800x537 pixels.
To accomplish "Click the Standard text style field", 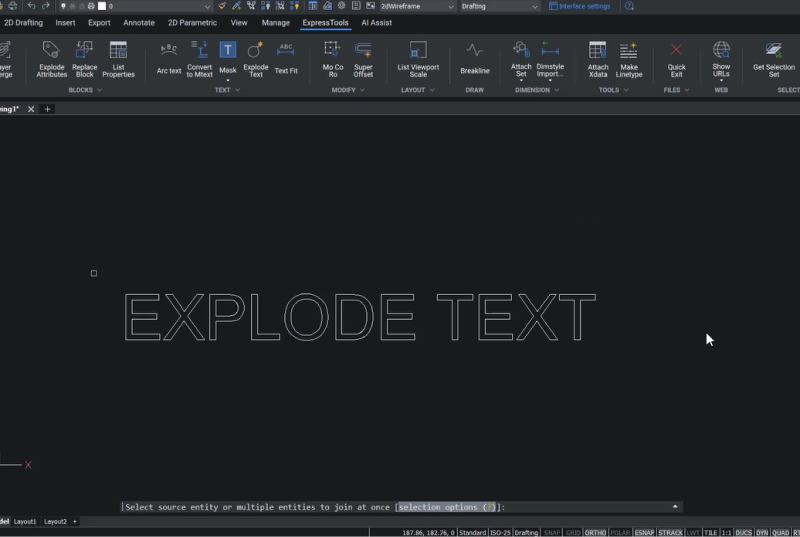I will (472, 532).
